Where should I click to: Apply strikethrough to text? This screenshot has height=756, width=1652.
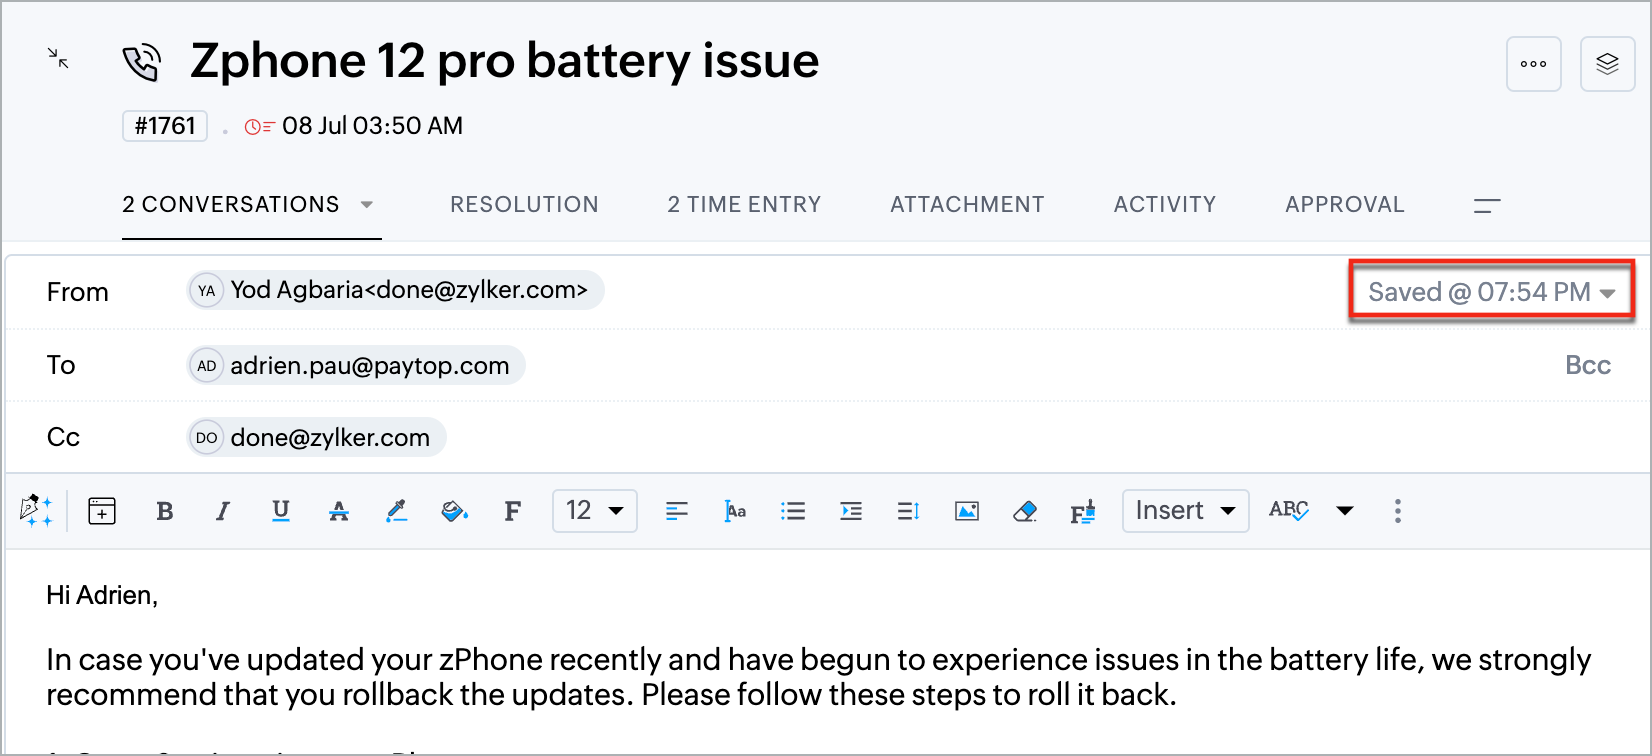pos(339,511)
